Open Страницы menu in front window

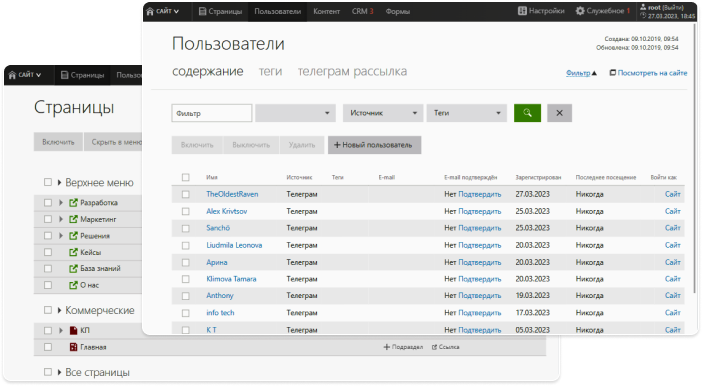[220, 11]
